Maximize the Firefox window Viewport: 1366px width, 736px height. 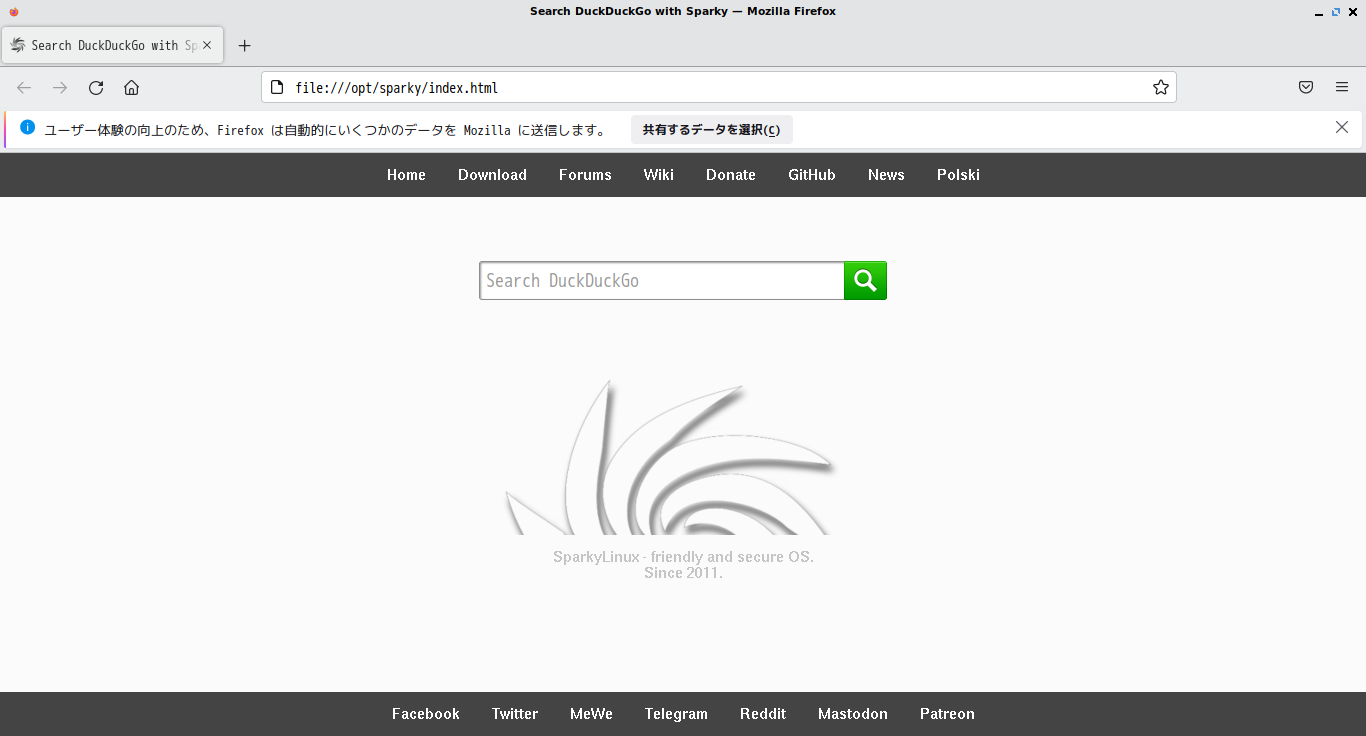(x=1335, y=11)
